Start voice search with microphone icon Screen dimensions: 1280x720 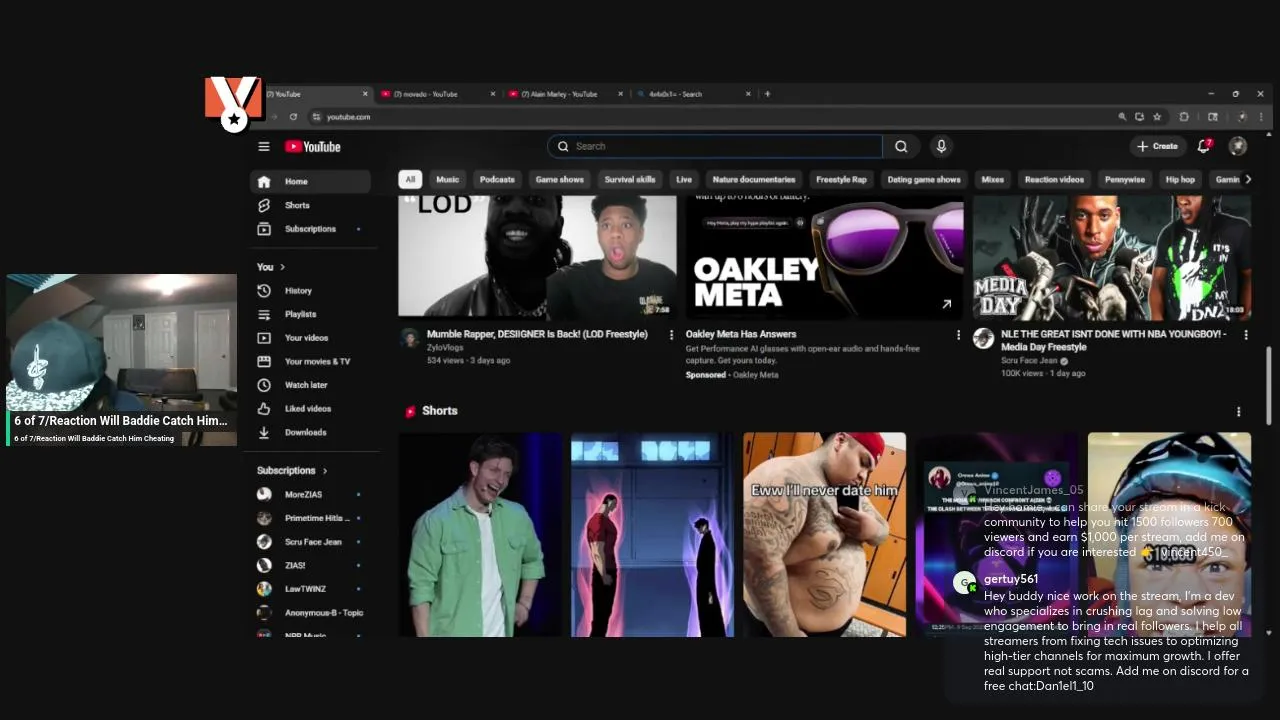coord(941,146)
